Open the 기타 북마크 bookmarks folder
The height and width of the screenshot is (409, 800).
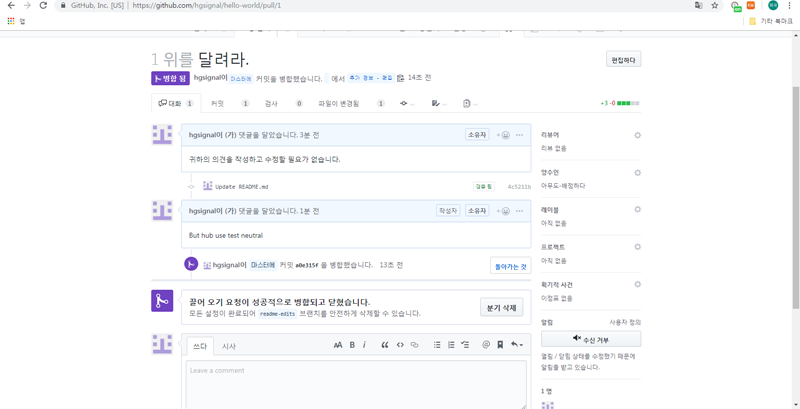770,21
